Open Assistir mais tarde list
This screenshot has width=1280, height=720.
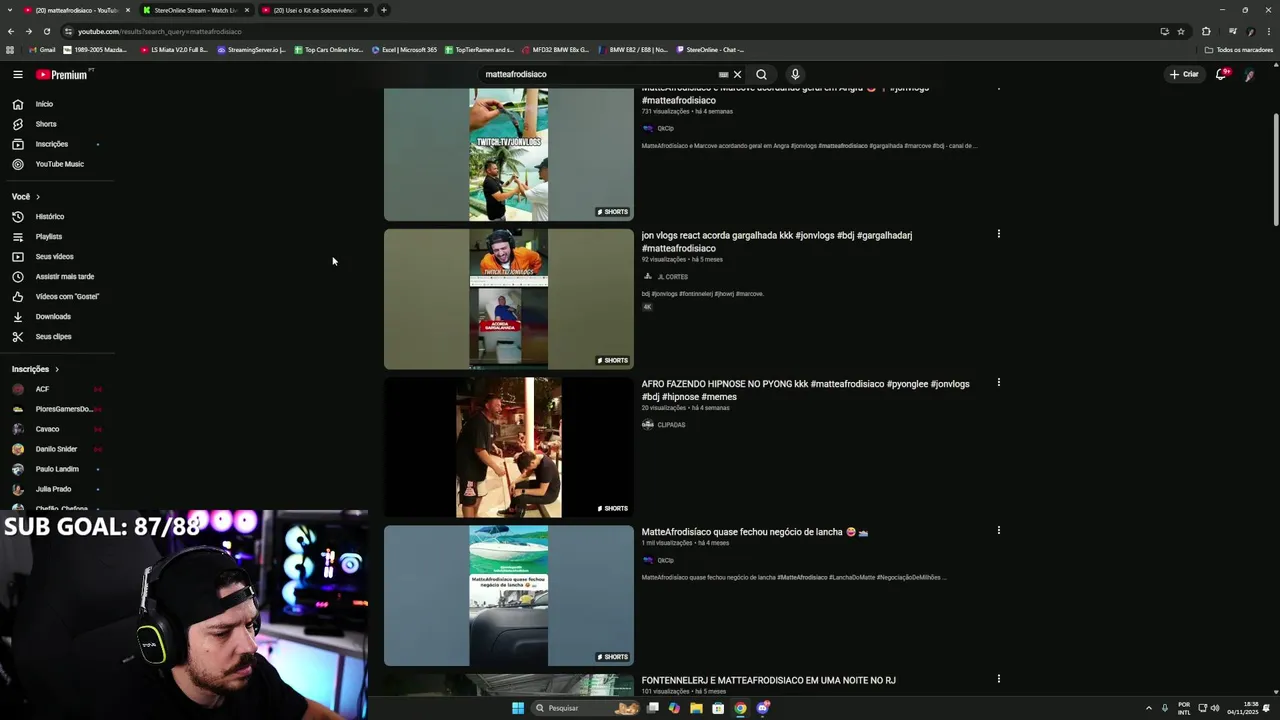coord(64,276)
